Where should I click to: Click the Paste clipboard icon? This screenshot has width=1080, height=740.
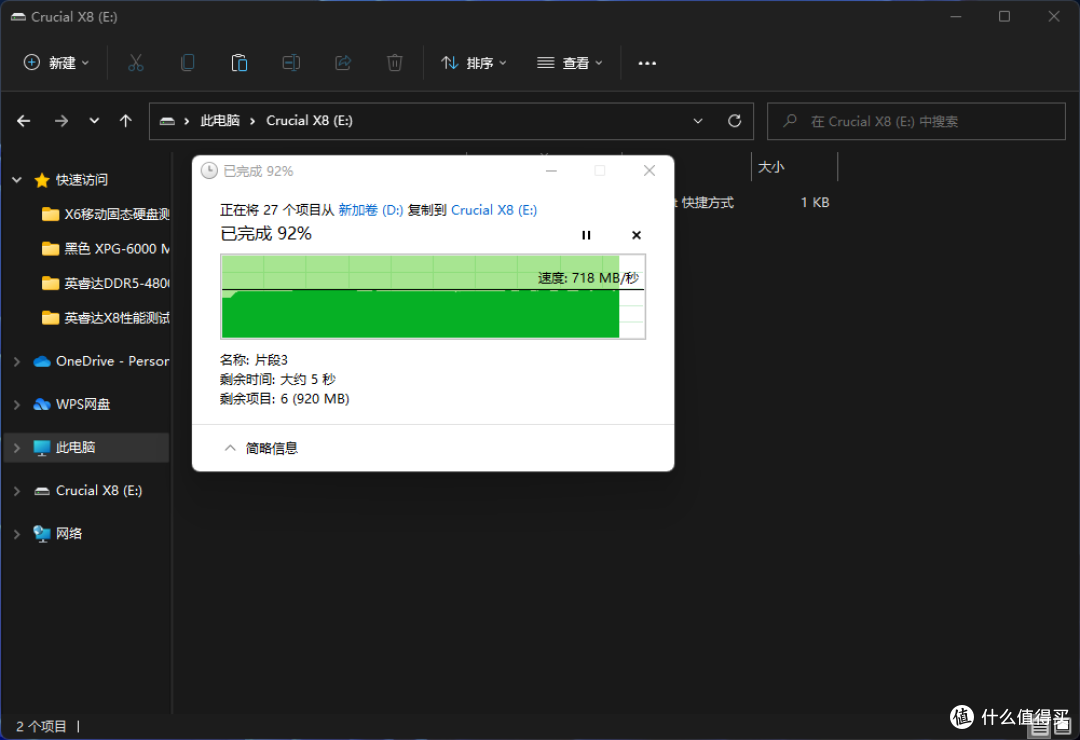click(x=239, y=63)
